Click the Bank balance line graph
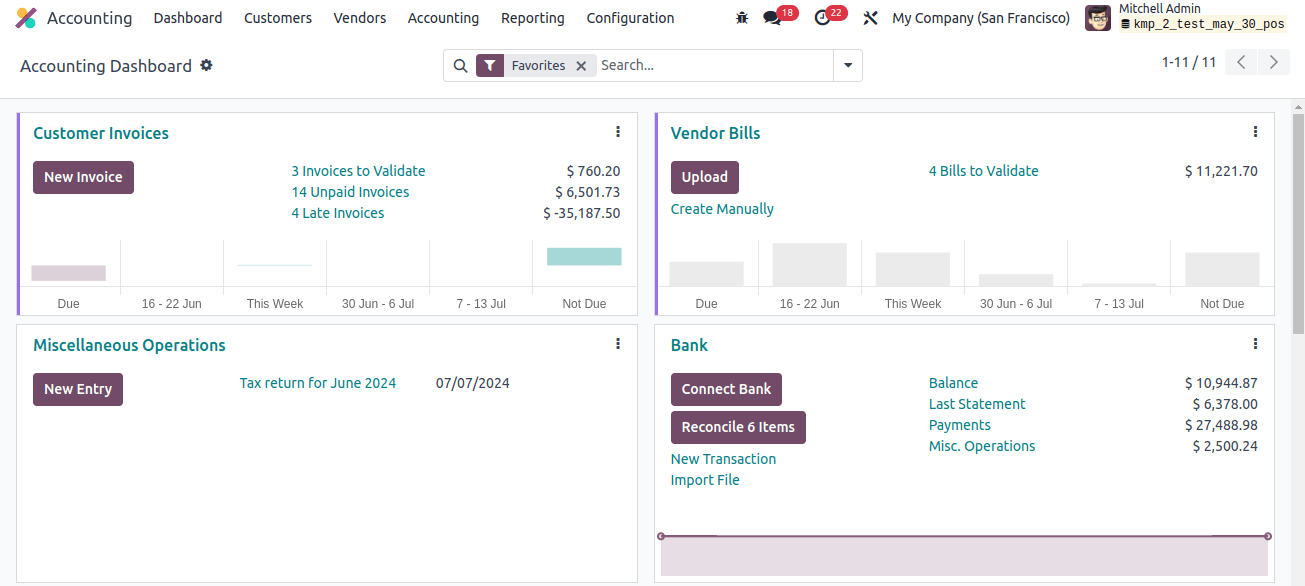1305x586 pixels. point(964,555)
